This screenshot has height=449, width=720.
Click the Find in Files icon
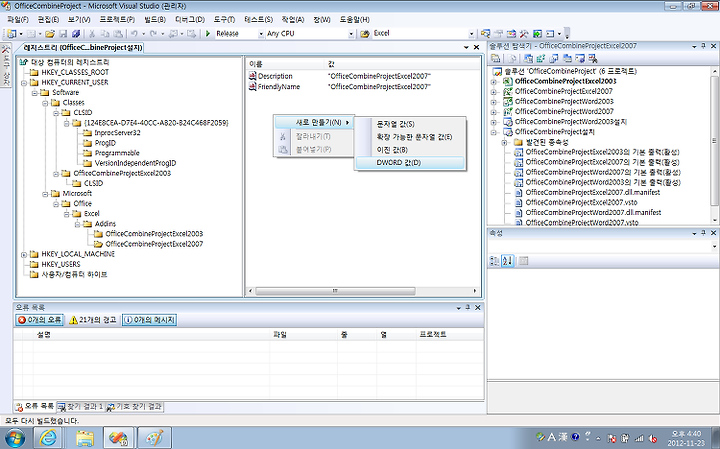point(365,34)
